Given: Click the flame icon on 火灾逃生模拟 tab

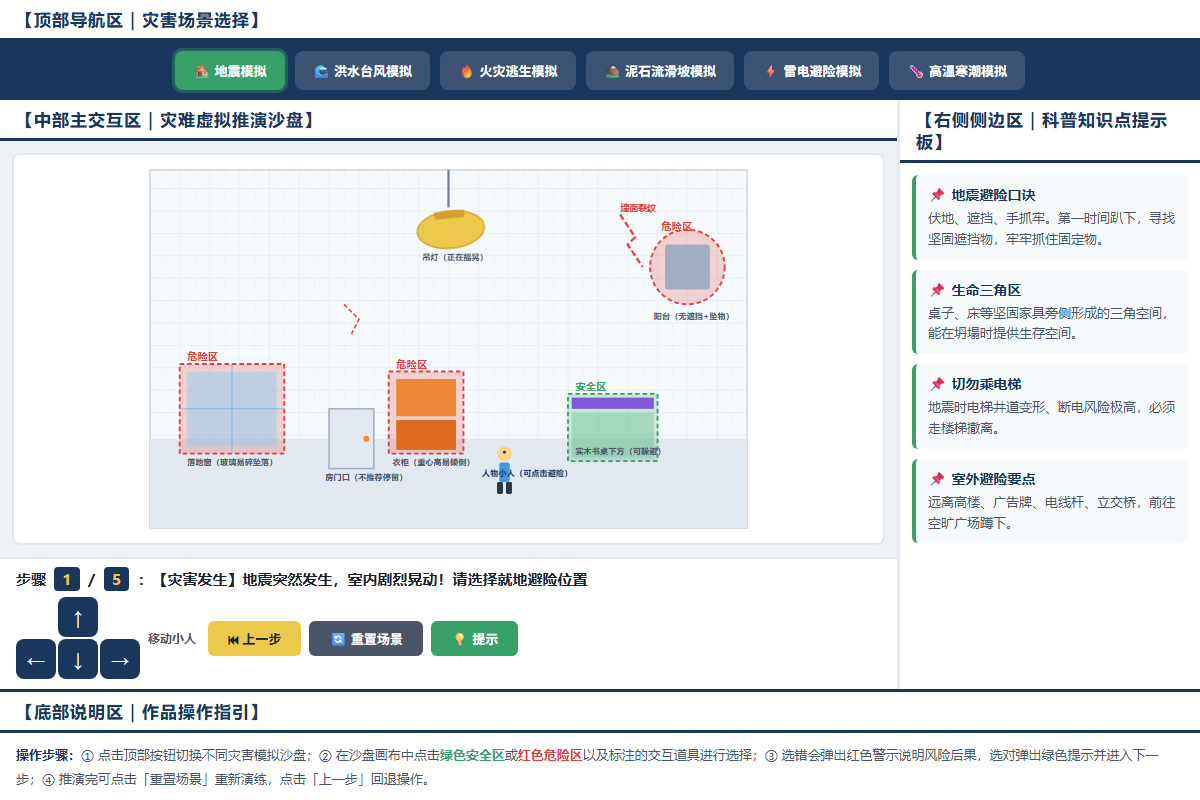Looking at the screenshot, I should (466, 71).
